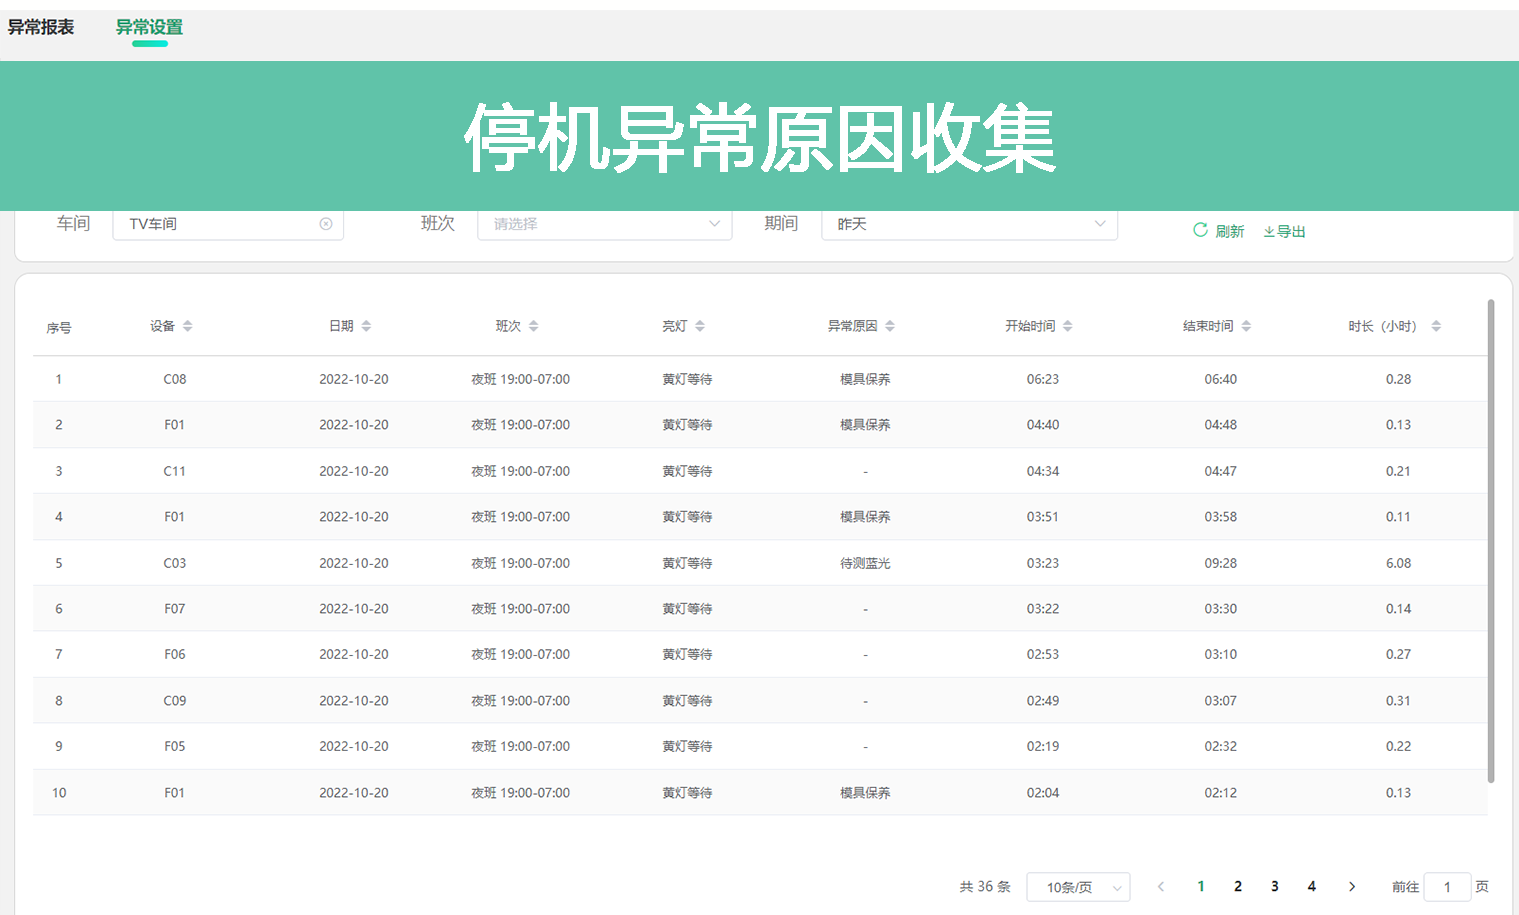Click the refresh icon next to 刷新

pos(1200,230)
